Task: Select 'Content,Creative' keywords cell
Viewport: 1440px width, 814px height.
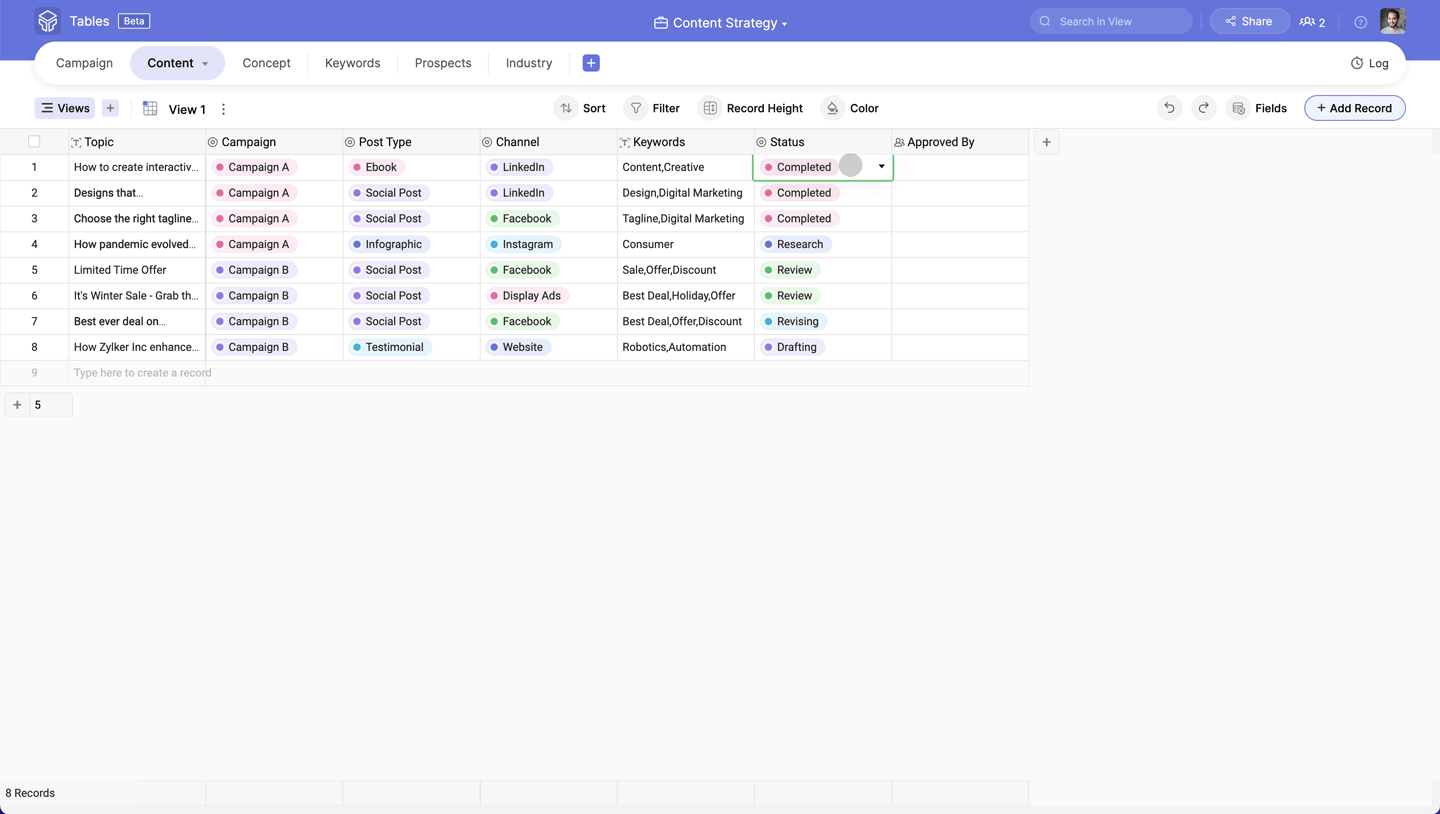Action: point(685,167)
